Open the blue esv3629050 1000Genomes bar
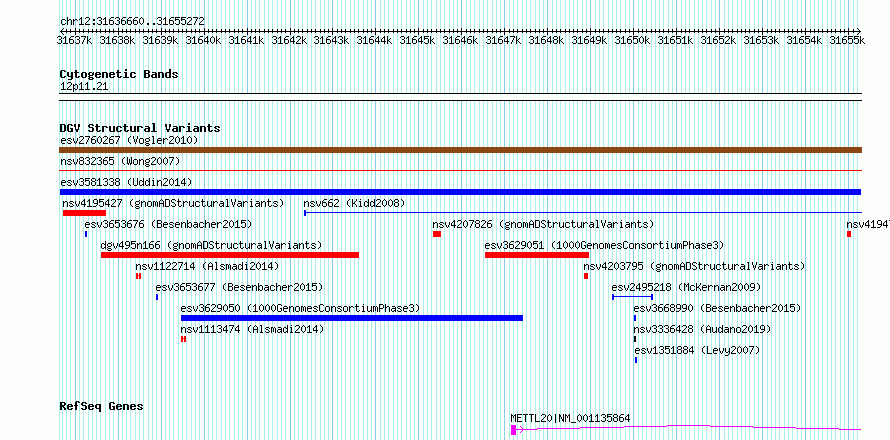 pos(352,318)
